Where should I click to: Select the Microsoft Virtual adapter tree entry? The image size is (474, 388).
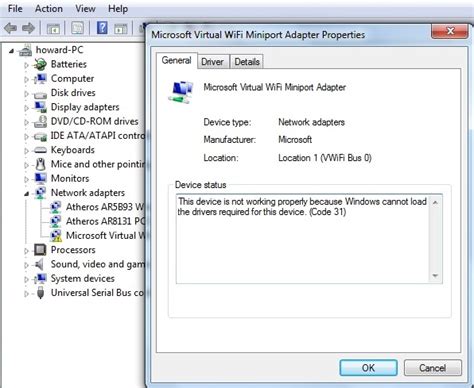coord(106,236)
